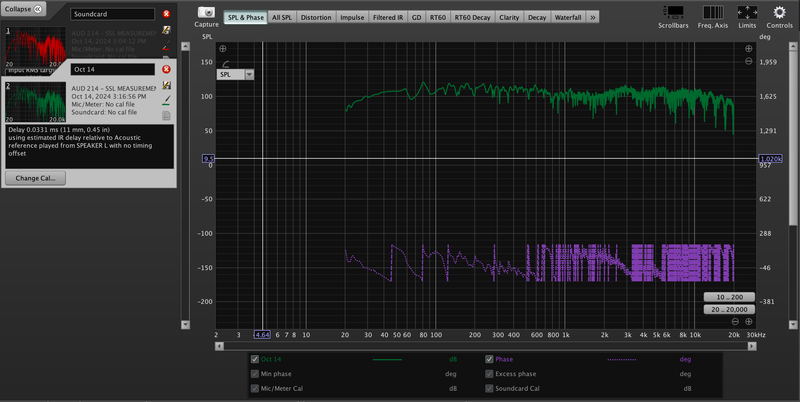Open the Freq. Axis toggle icon

[713, 12]
